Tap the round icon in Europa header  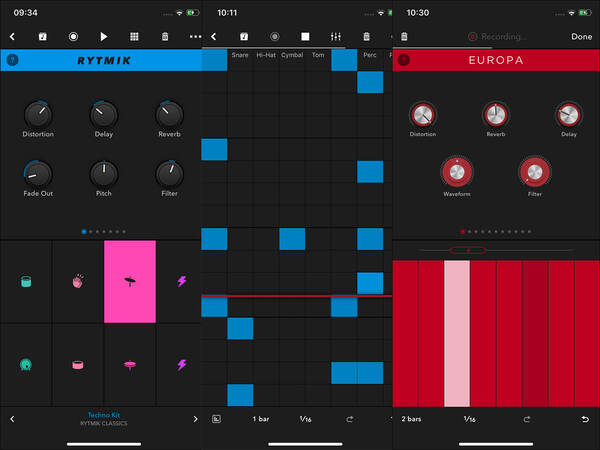coord(404,60)
